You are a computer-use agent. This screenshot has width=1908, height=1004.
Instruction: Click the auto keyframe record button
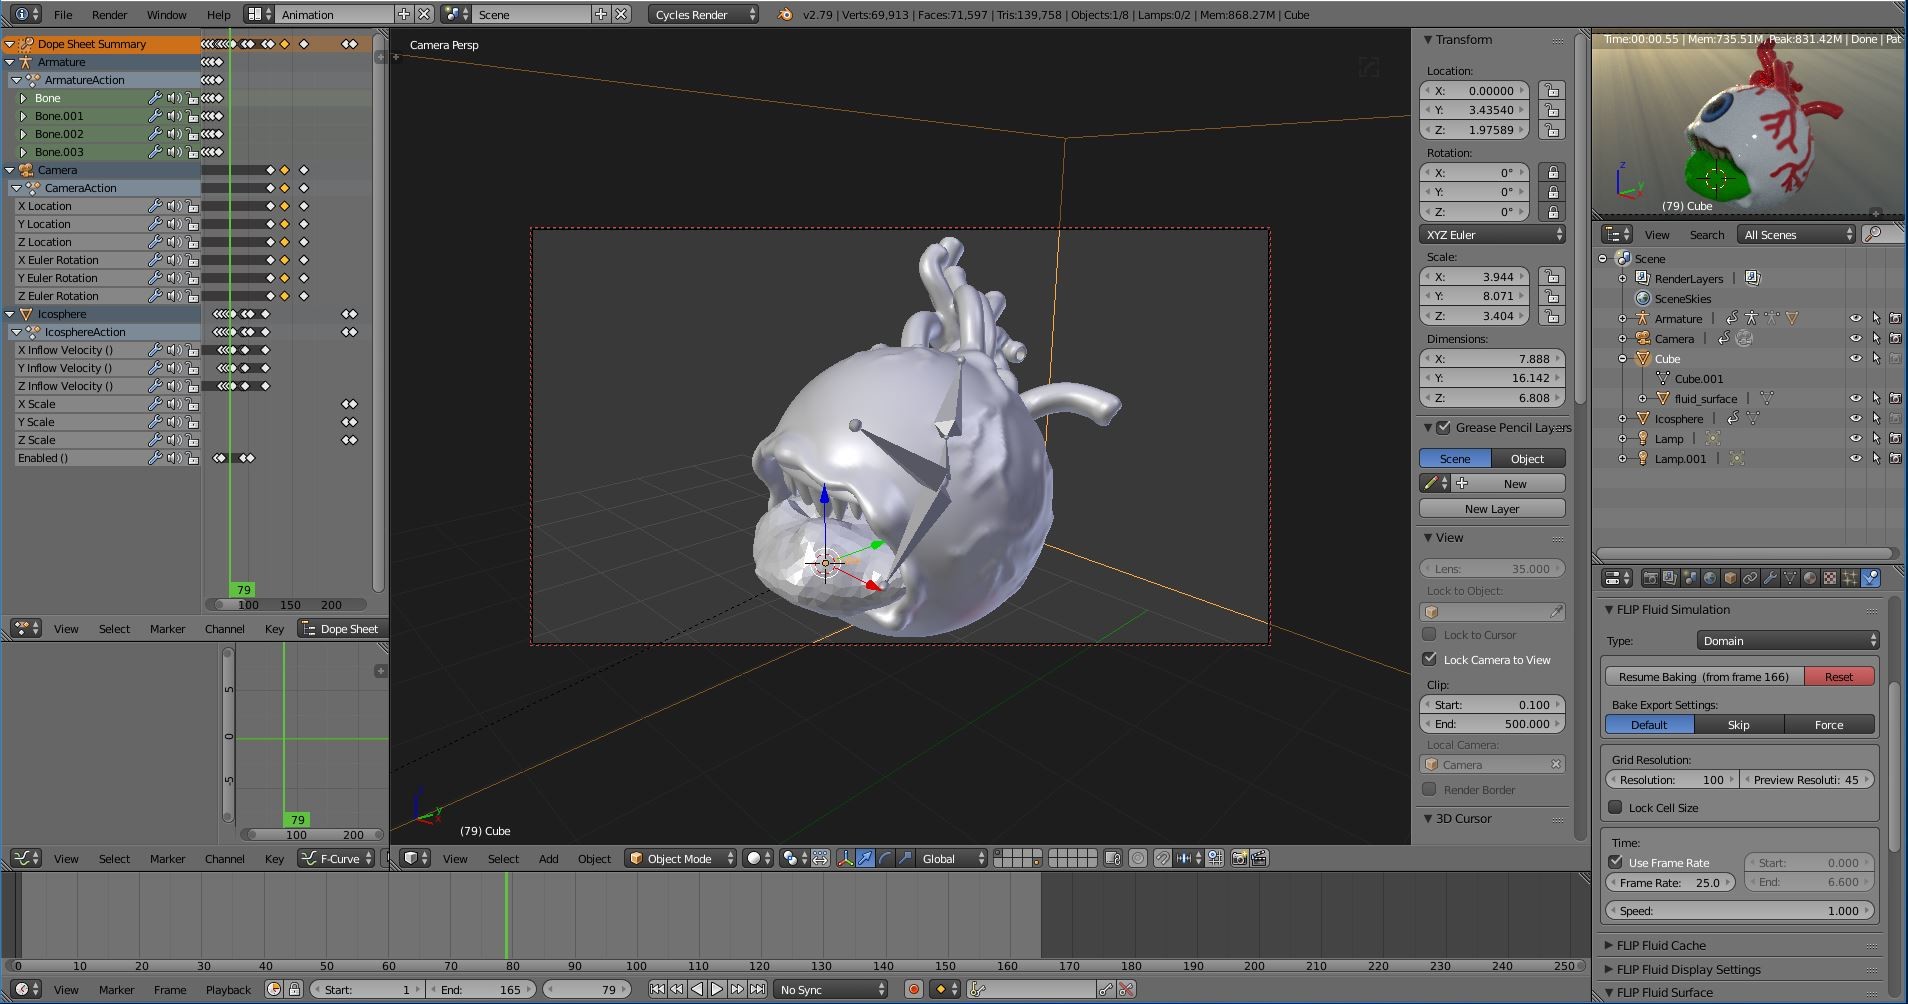(913, 989)
